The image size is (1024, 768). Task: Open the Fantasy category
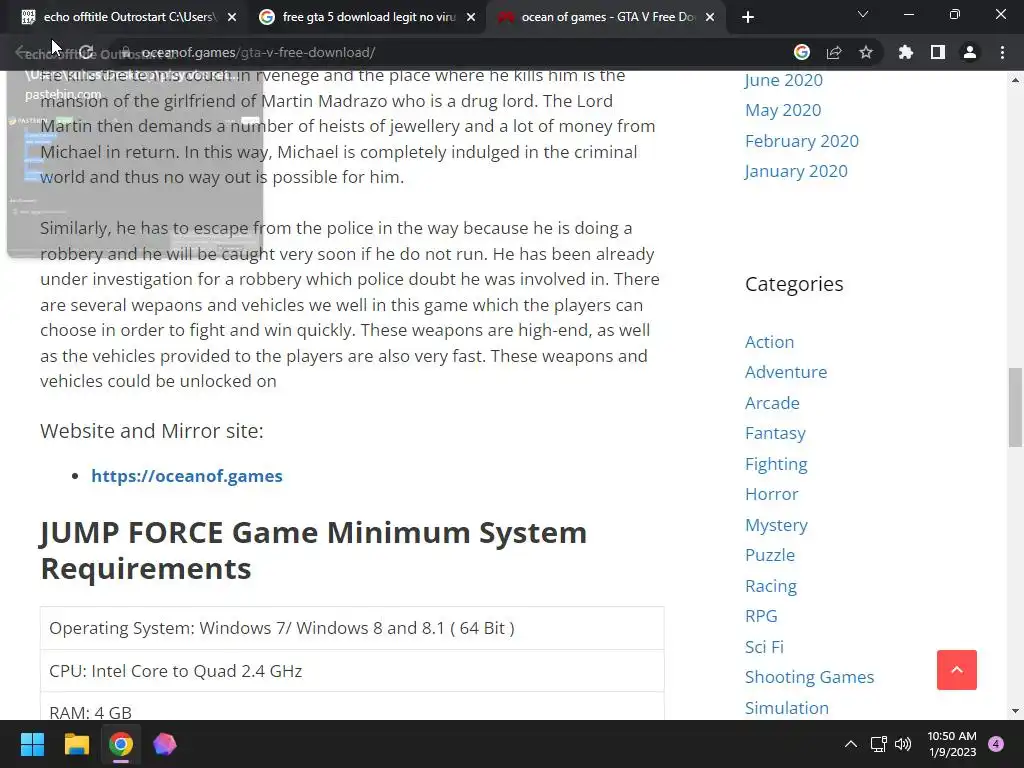click(x=775, y=434)
